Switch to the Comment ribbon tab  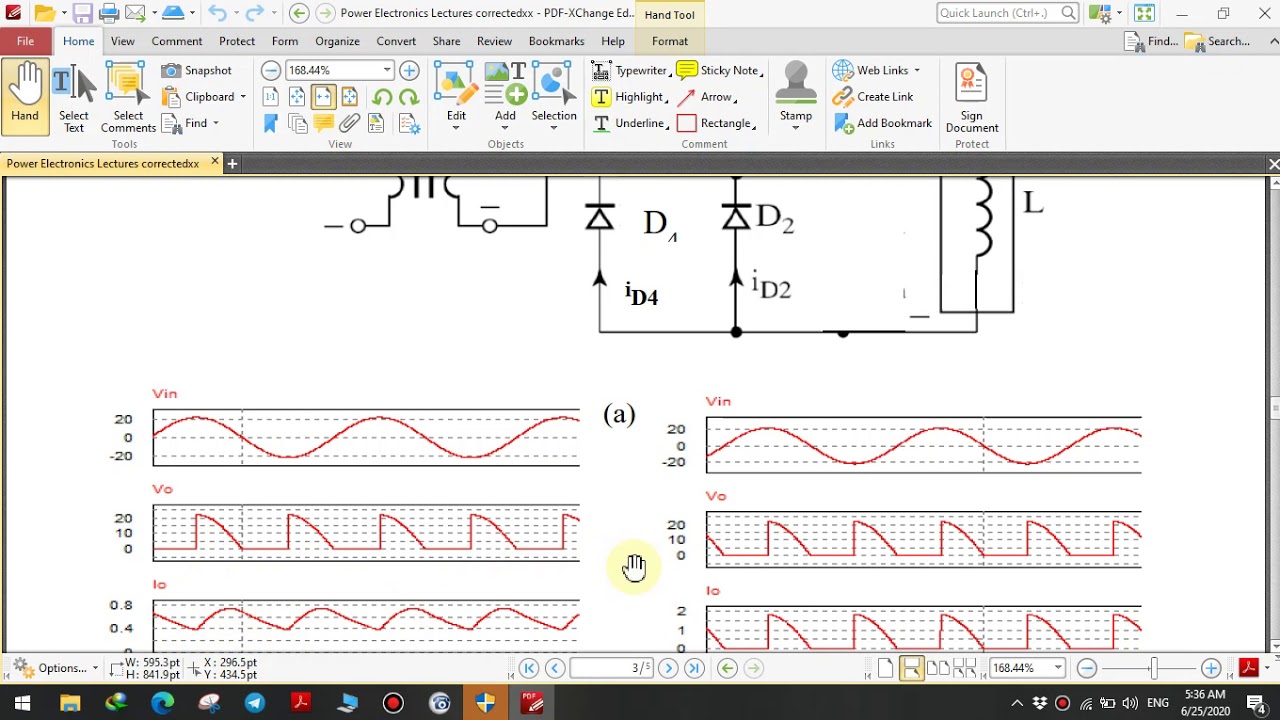click(177, 41)
